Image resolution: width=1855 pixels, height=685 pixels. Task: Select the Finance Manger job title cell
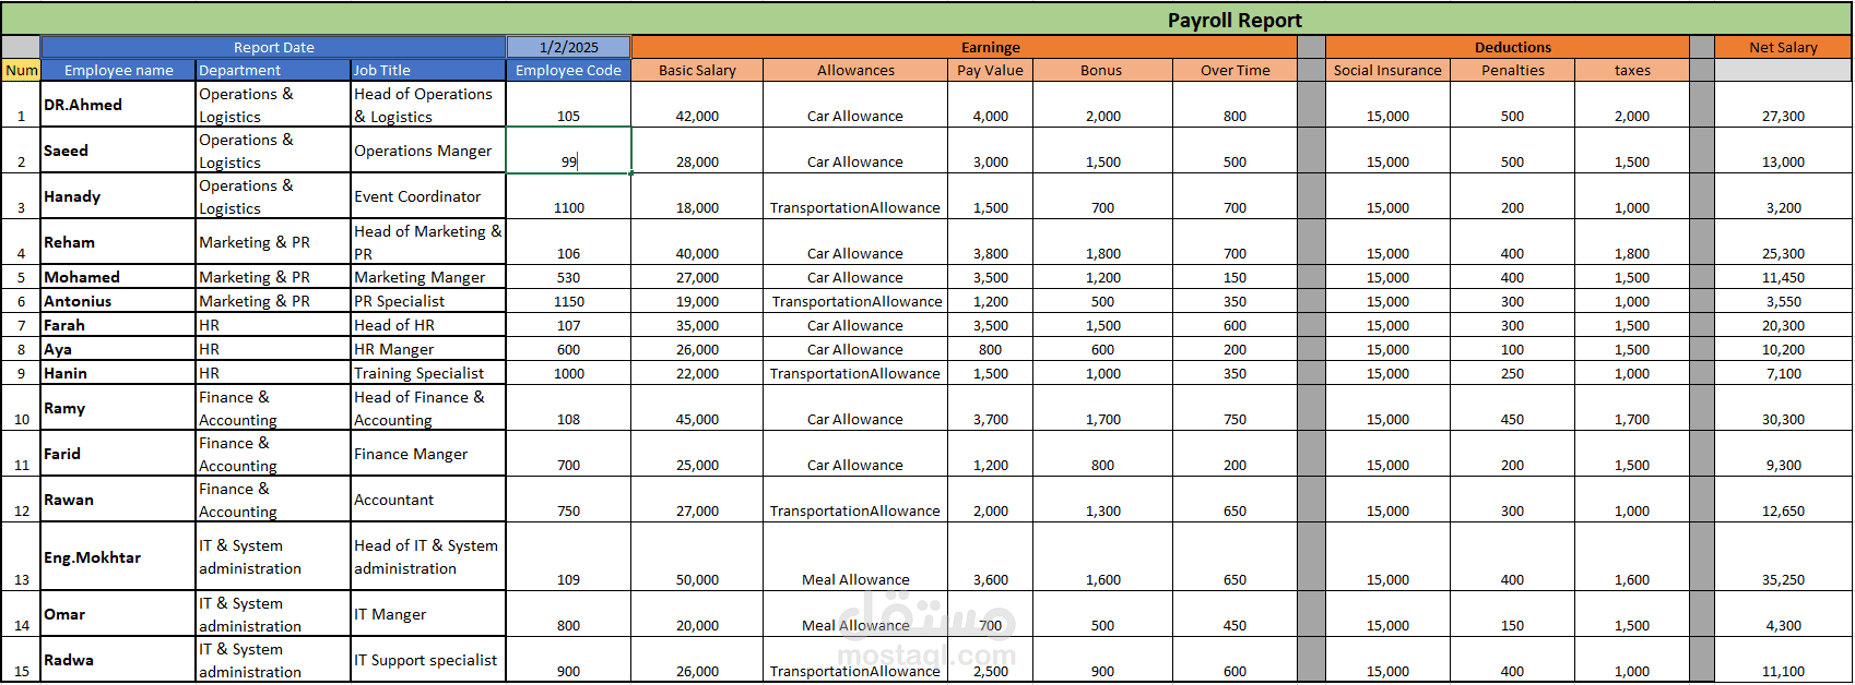point(428,453)
